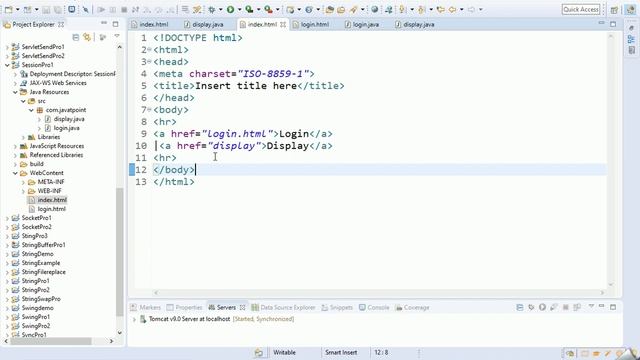The width and height of the screenshot is (640, 360).
Task: Open the Markers view tab
Action: [146, 307]
